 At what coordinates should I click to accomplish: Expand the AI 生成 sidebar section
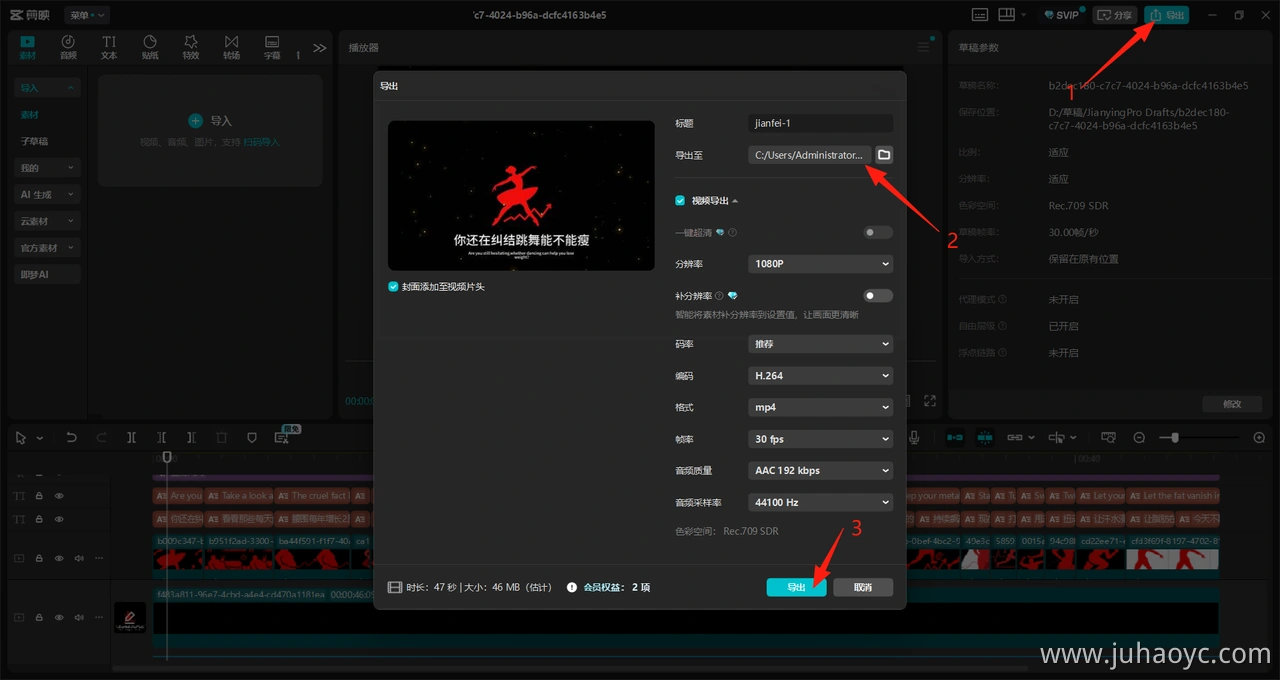[47, 195]
